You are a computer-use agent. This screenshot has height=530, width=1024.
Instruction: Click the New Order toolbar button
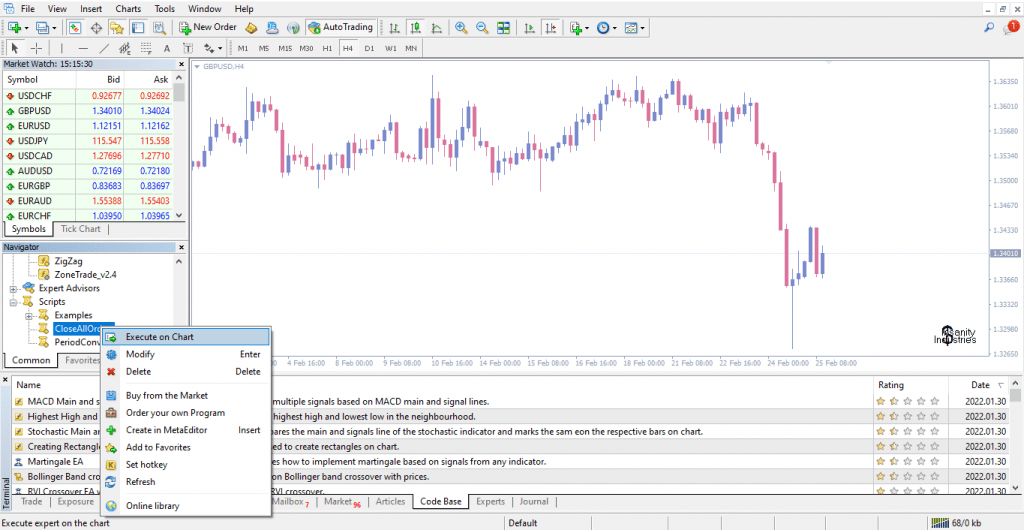[206, 27]
